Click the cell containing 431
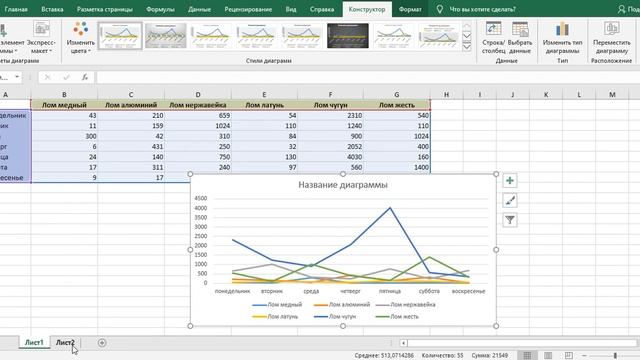Image resolution: width=640 pixels, height=360 pixels. point(131,147)
